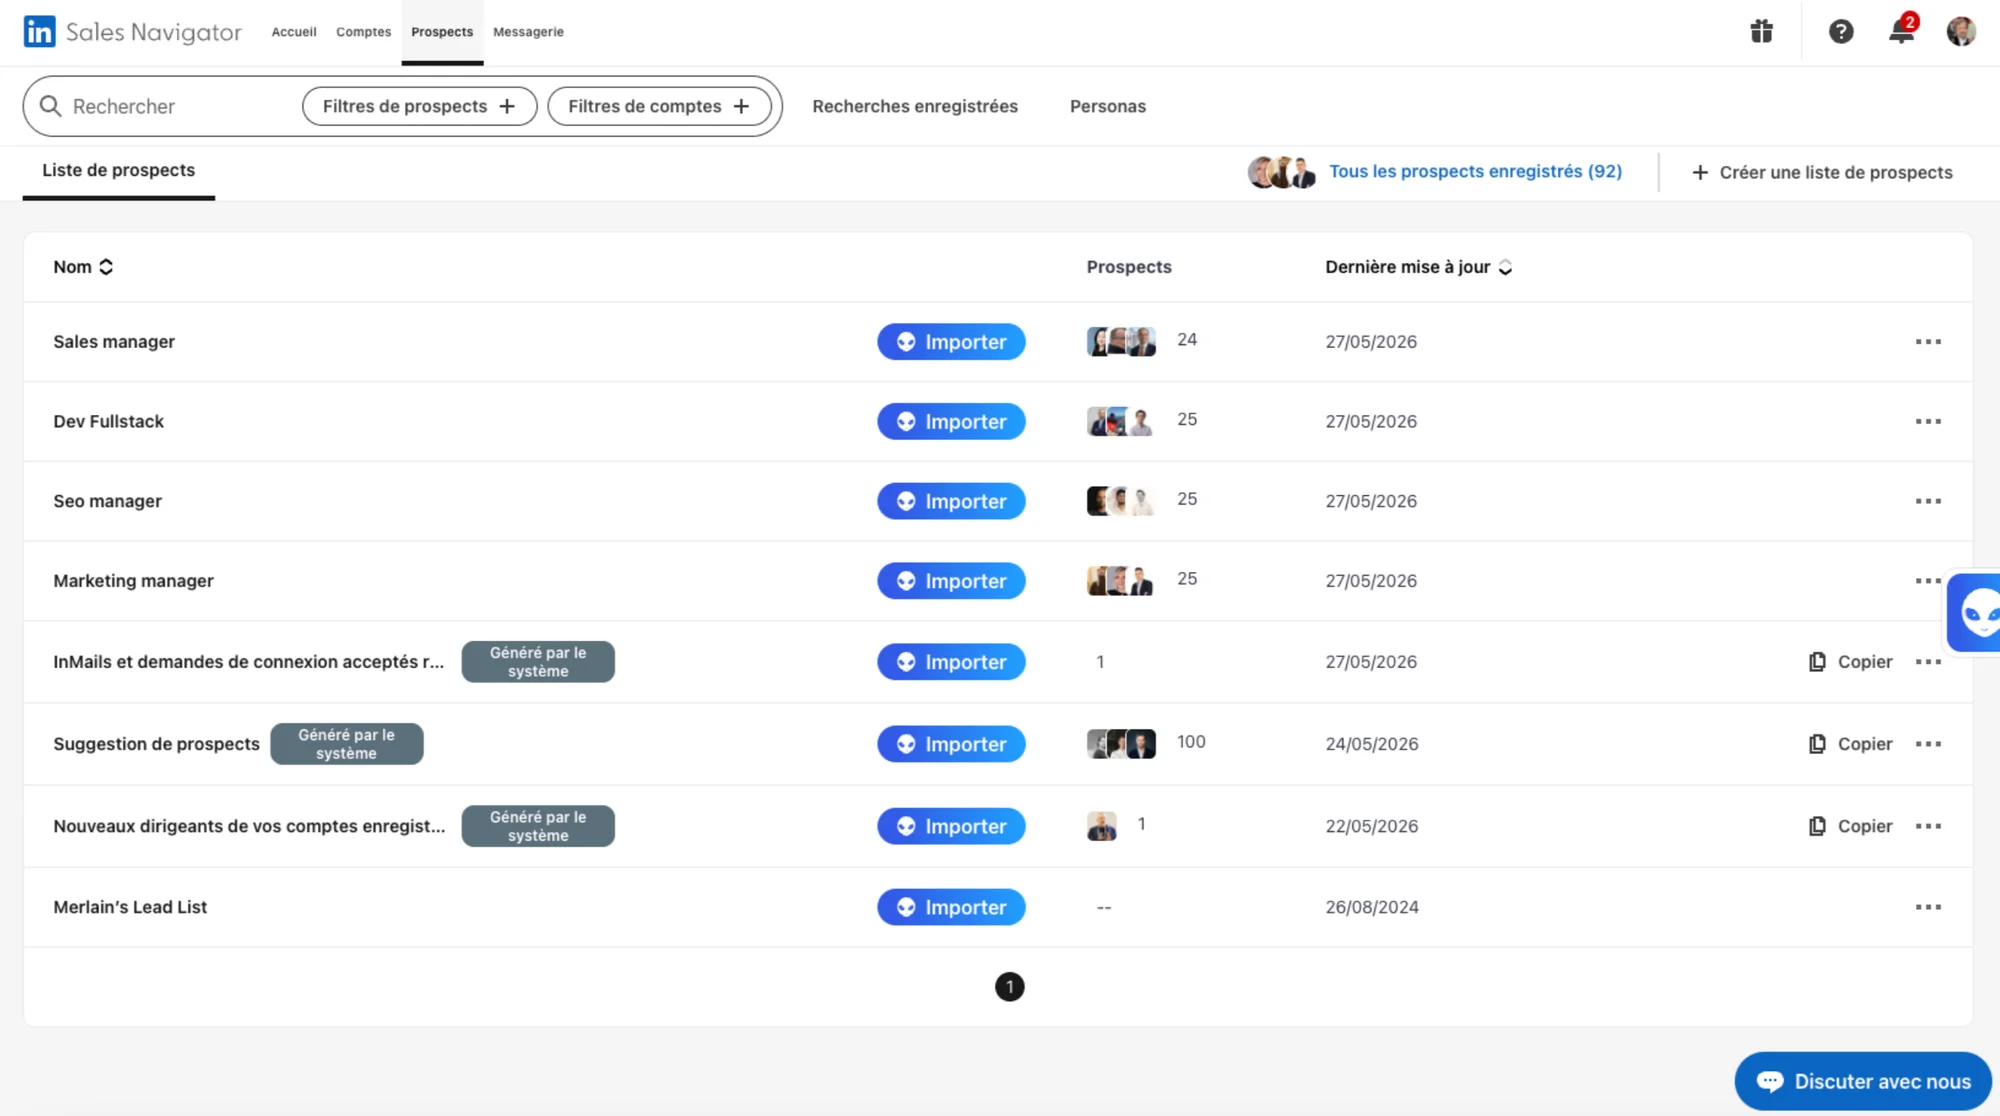Image resolution: width=2000 pixels, height=1116 pixels.
Task: Open the Marketing manager list
Action: click(x=134, y=581)
